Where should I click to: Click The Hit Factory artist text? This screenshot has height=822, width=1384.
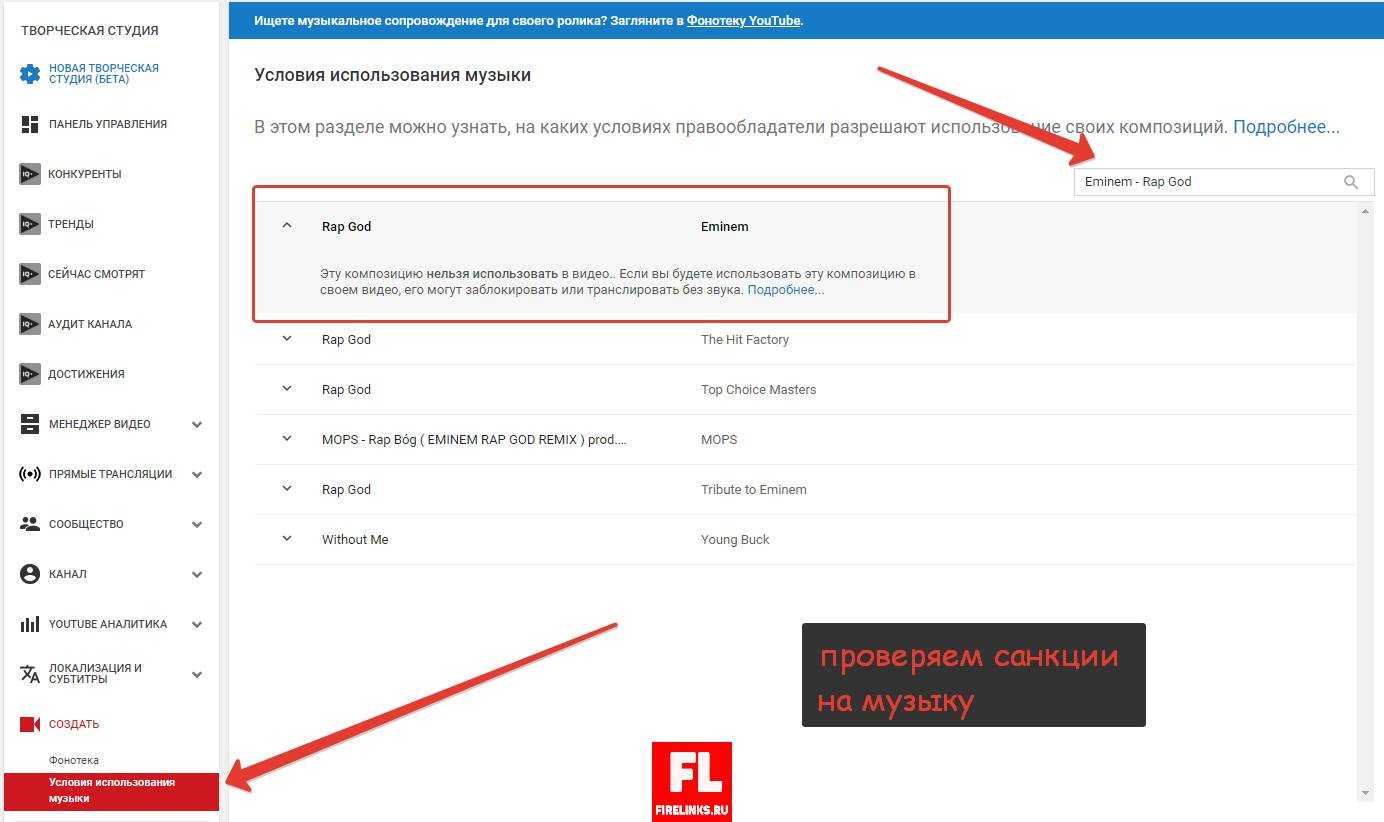pos(745,339)
